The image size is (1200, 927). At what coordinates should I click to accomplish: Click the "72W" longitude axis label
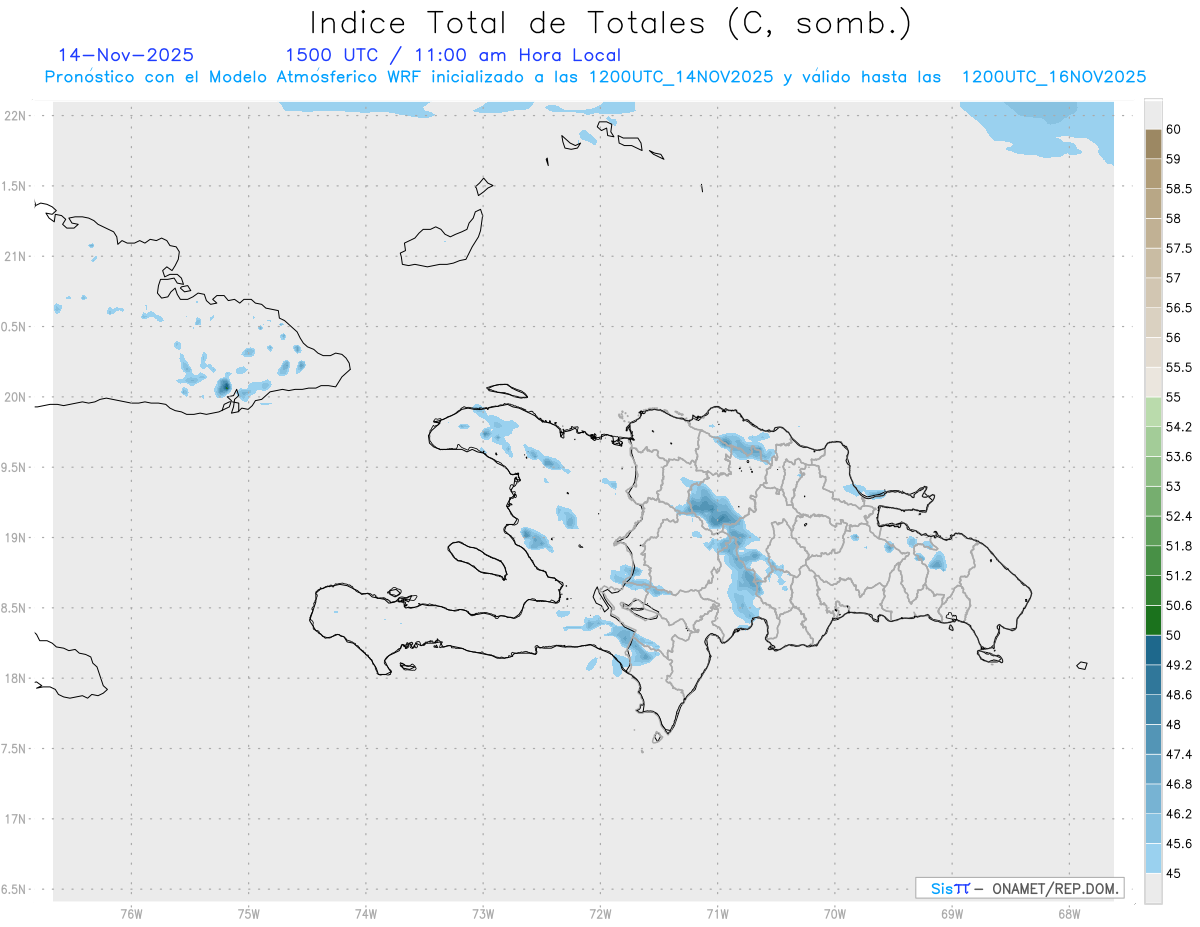pyautogui.click(x=600, y=914)
